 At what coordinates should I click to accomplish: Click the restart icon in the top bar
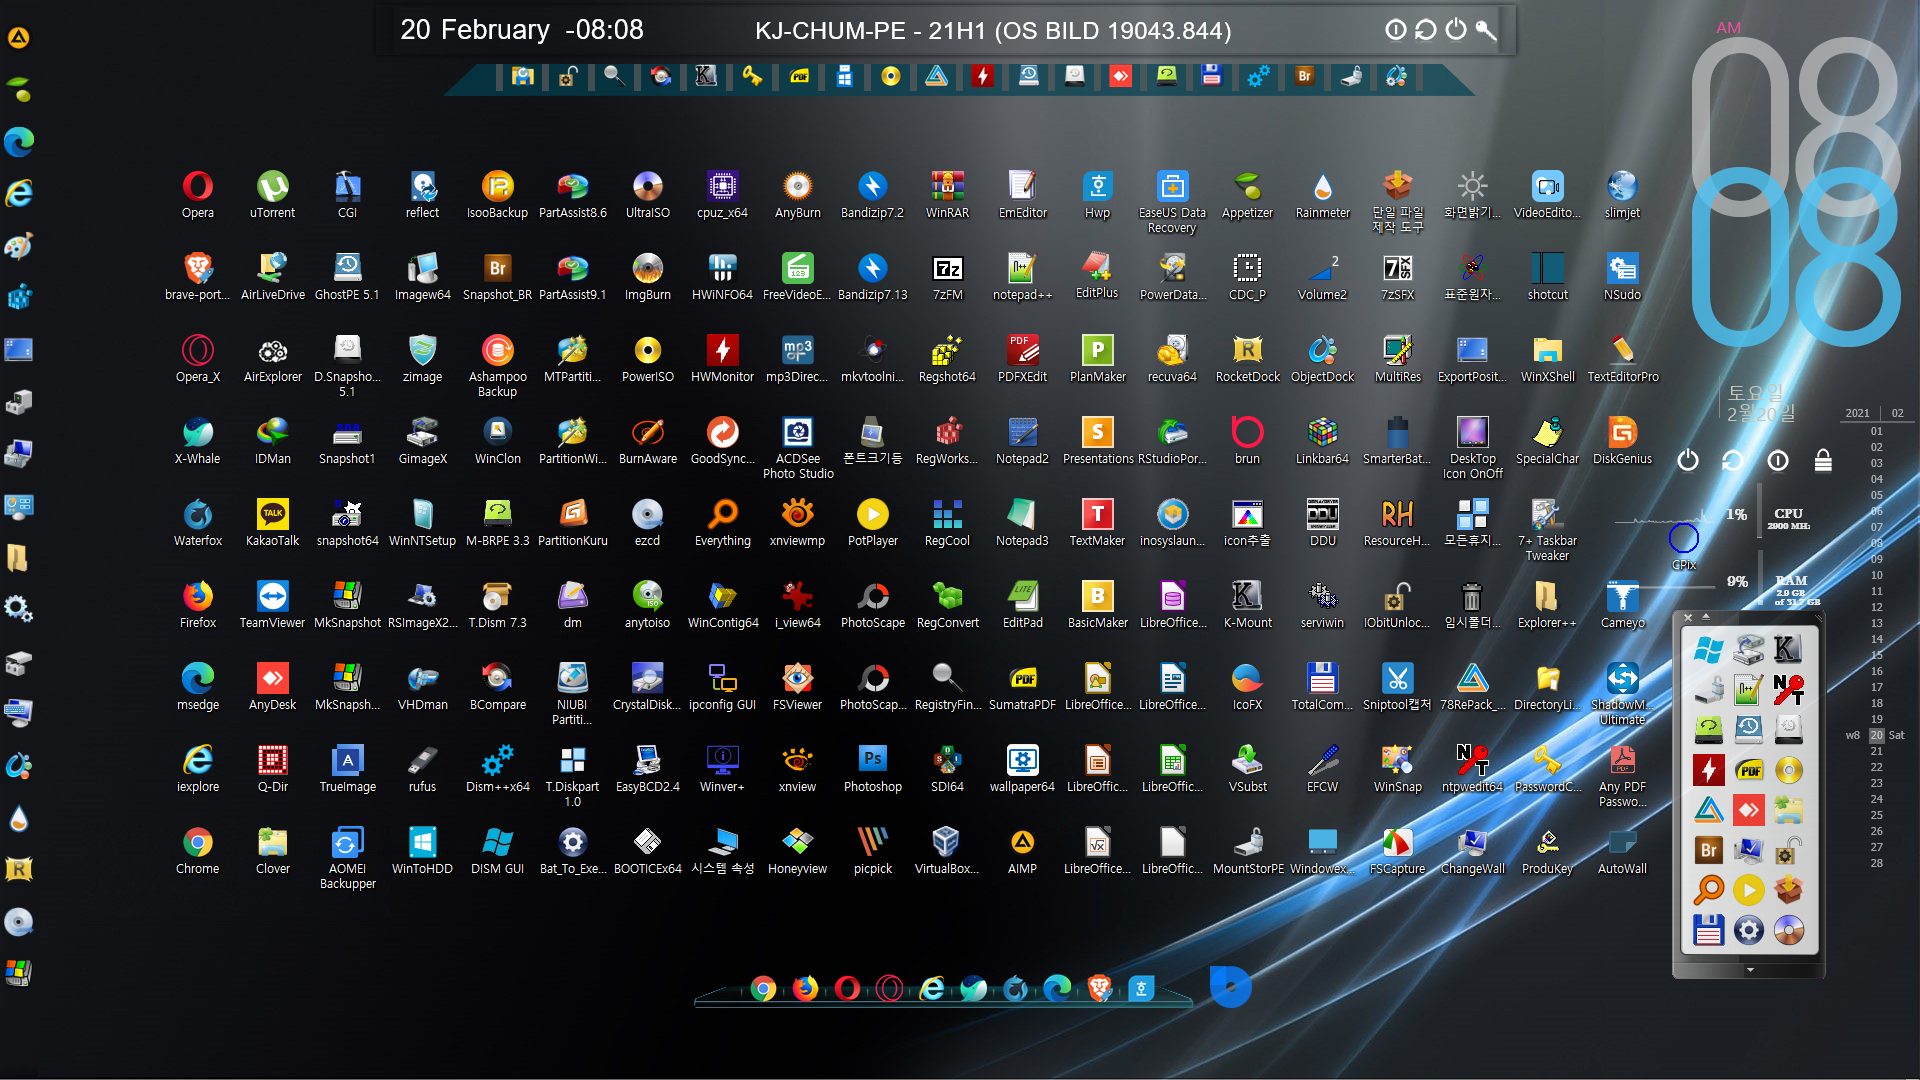[x=1426, y=30]
